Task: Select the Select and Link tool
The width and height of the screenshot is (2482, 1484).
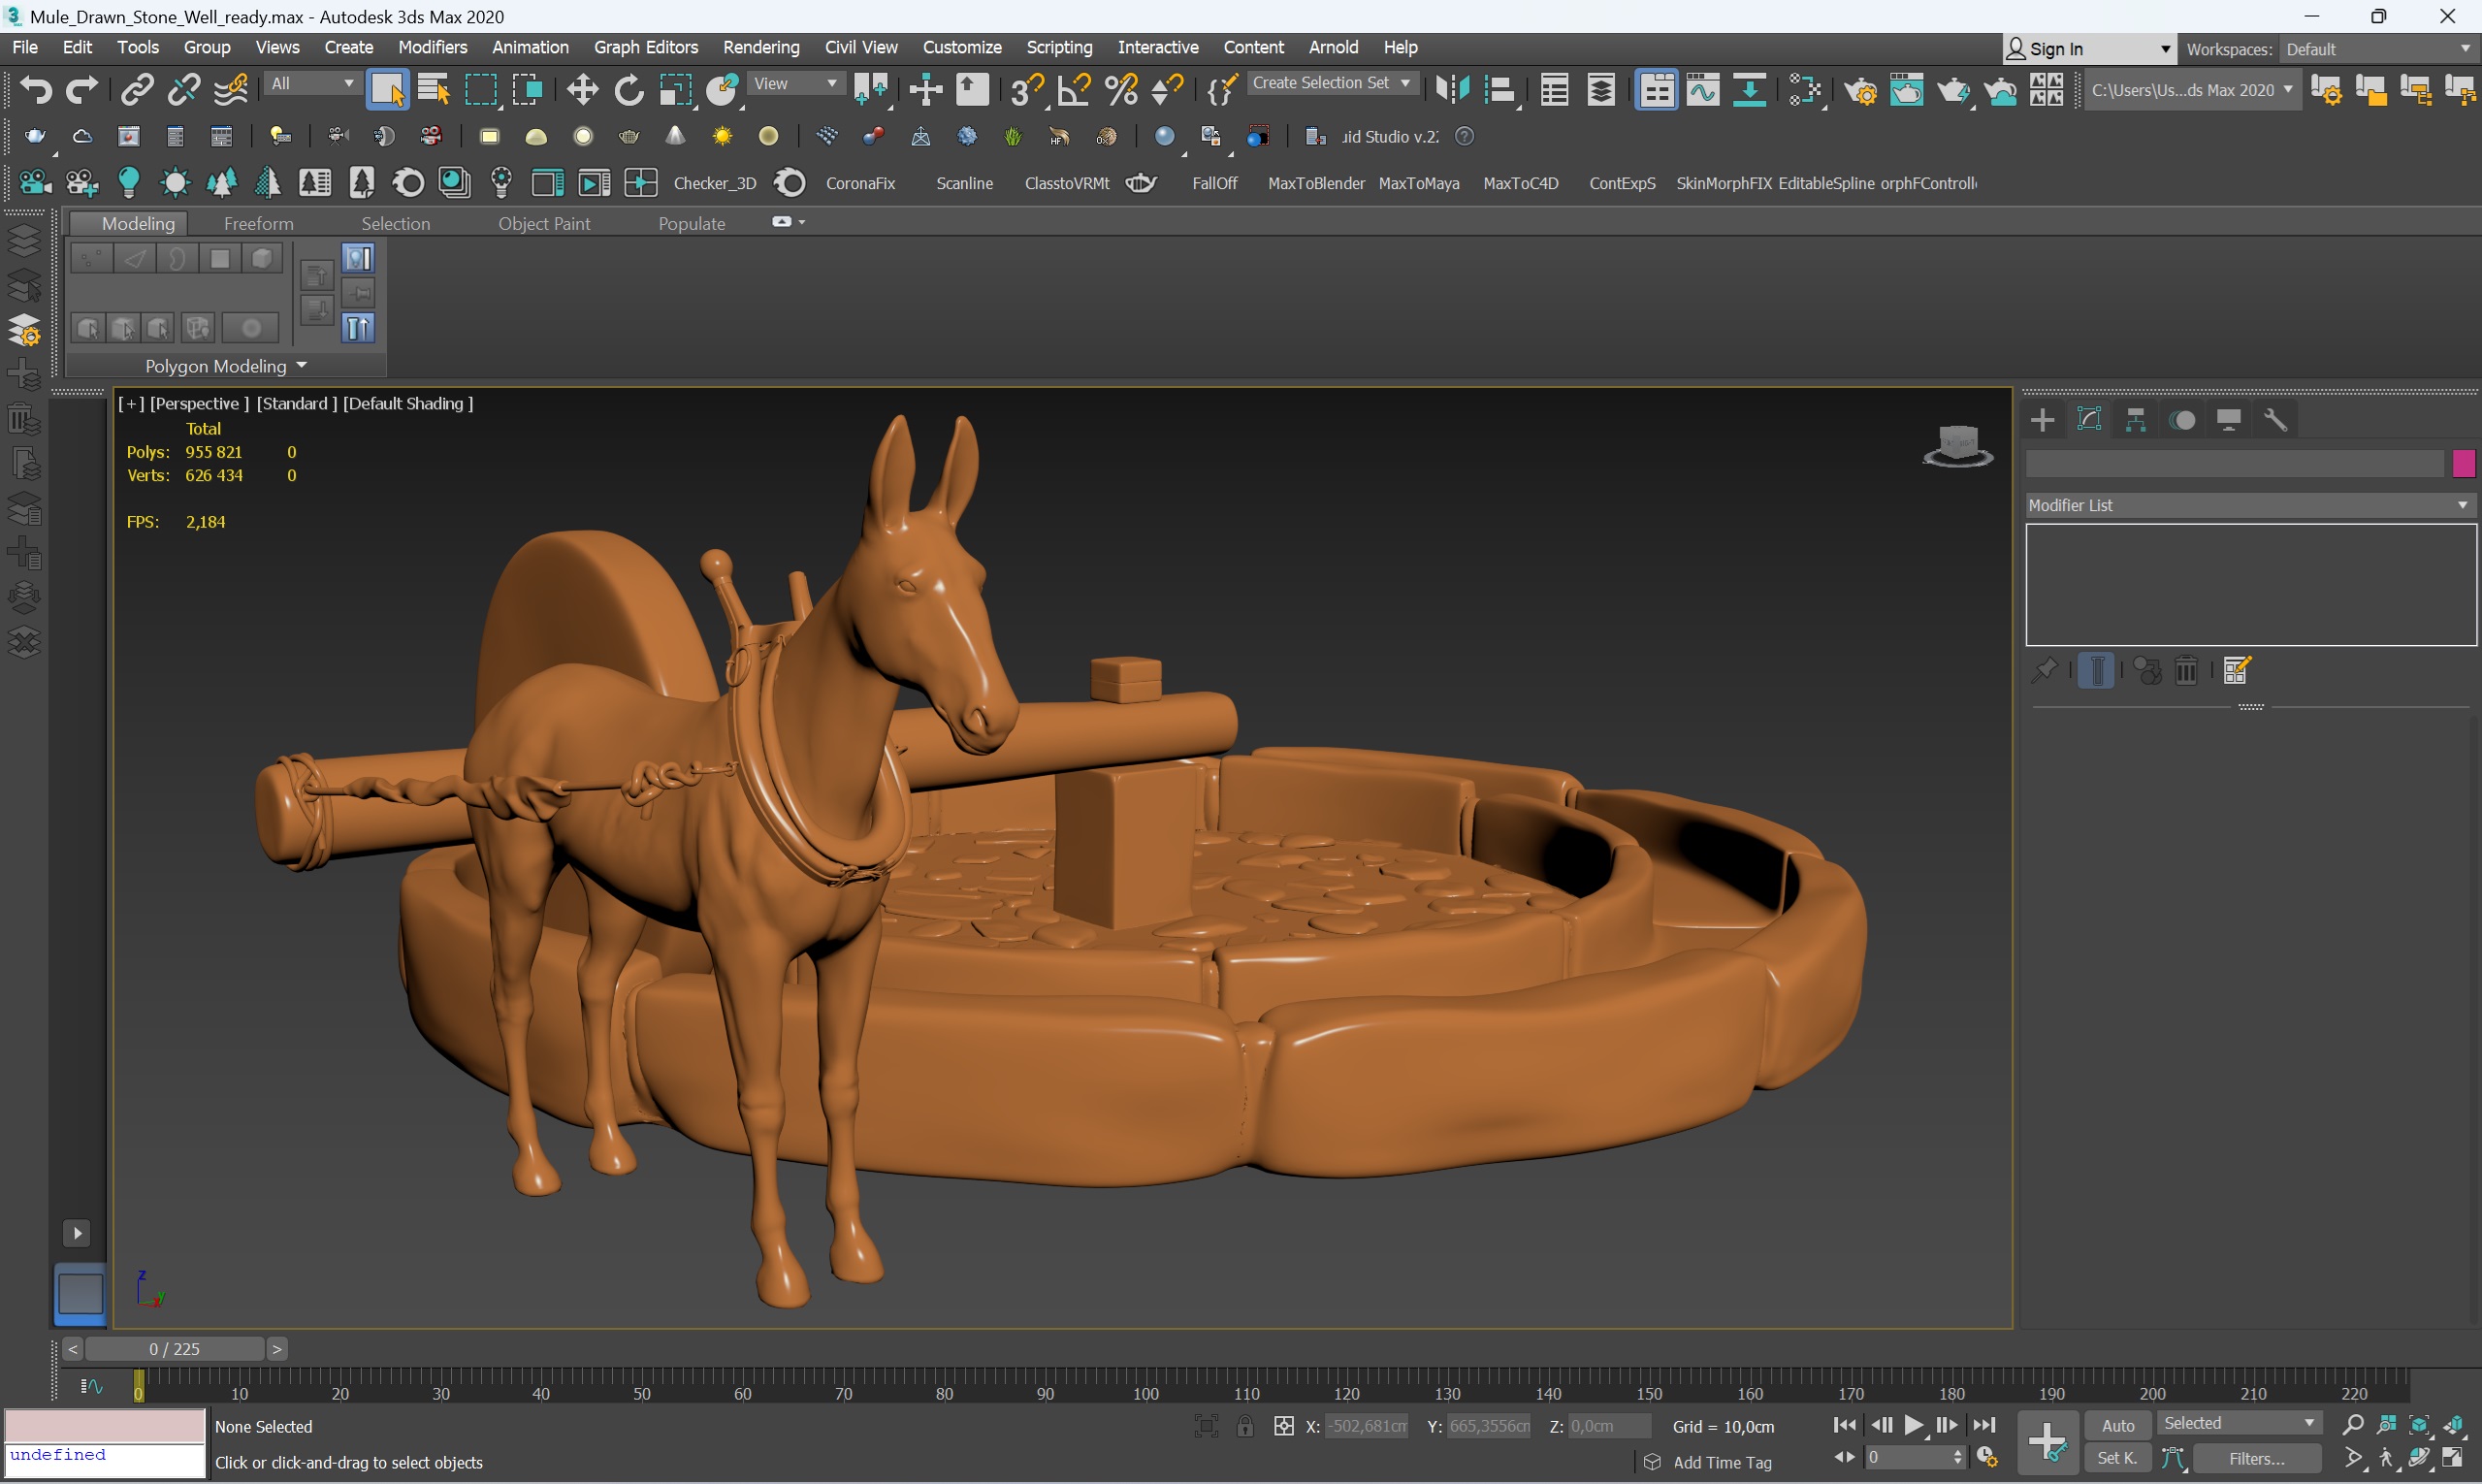Action: pyautogui.click(x=136, y=90)
